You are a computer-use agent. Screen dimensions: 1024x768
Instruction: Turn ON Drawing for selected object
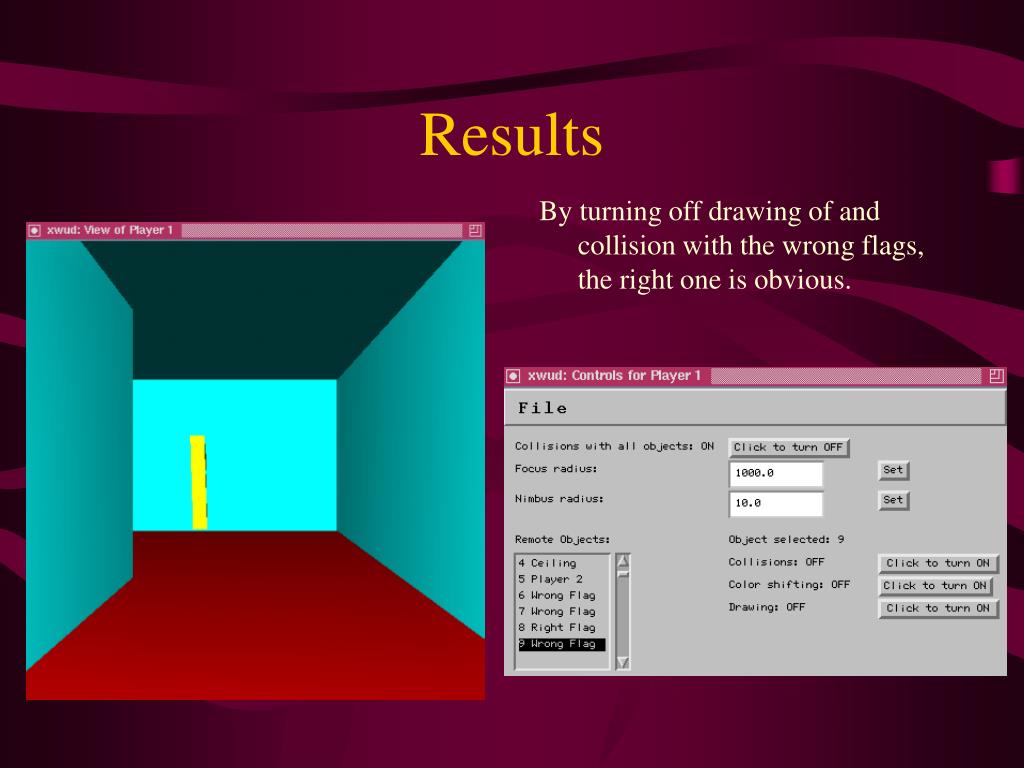tap(938, 608)
